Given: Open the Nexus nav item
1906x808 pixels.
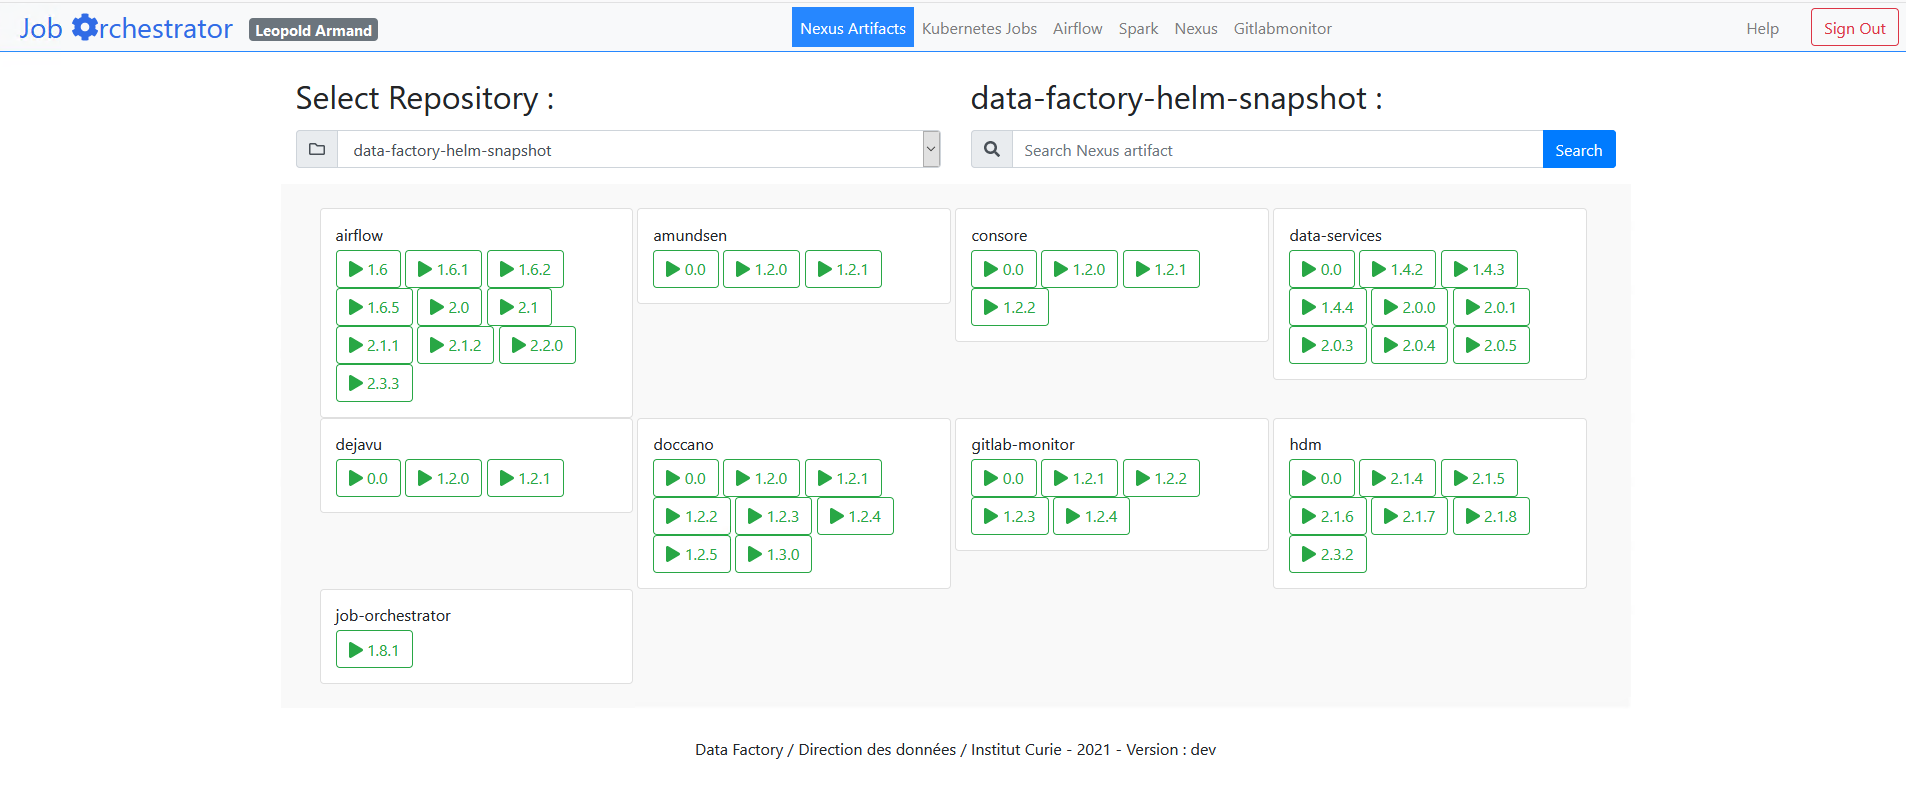Looking at the screenshot, I should (1196, 28).
